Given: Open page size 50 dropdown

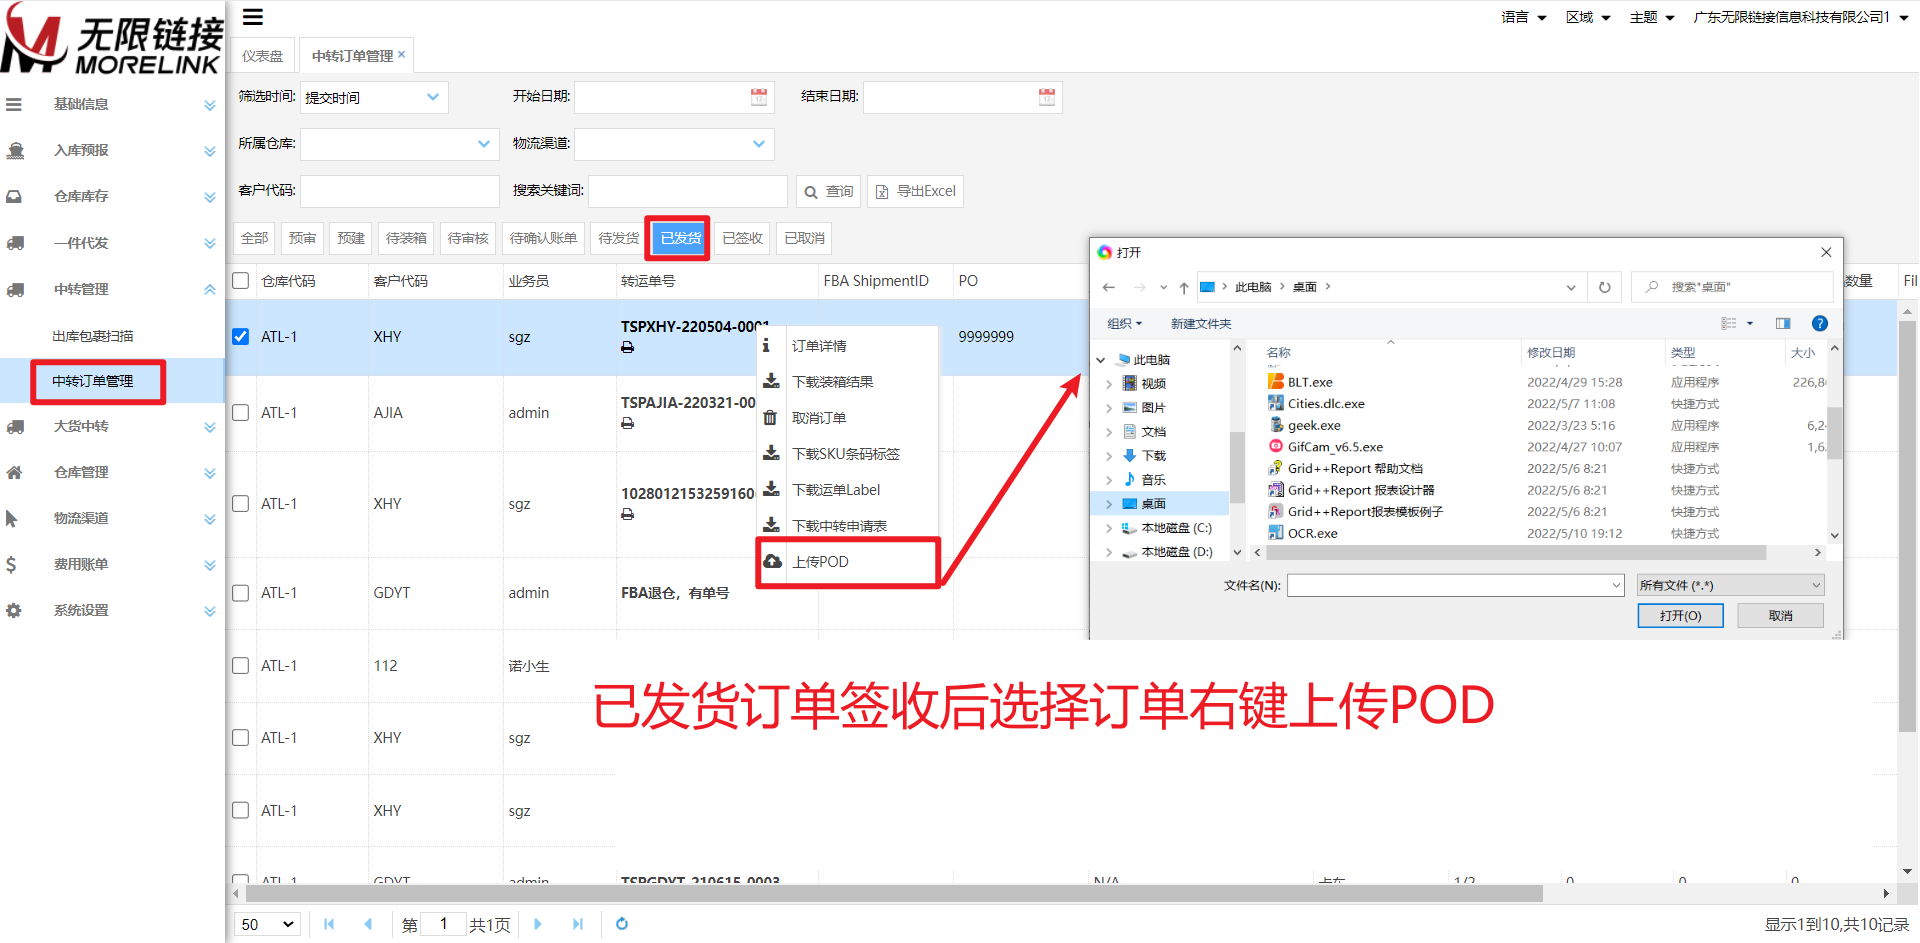Looking at the screenshot, I should point(268,924).
